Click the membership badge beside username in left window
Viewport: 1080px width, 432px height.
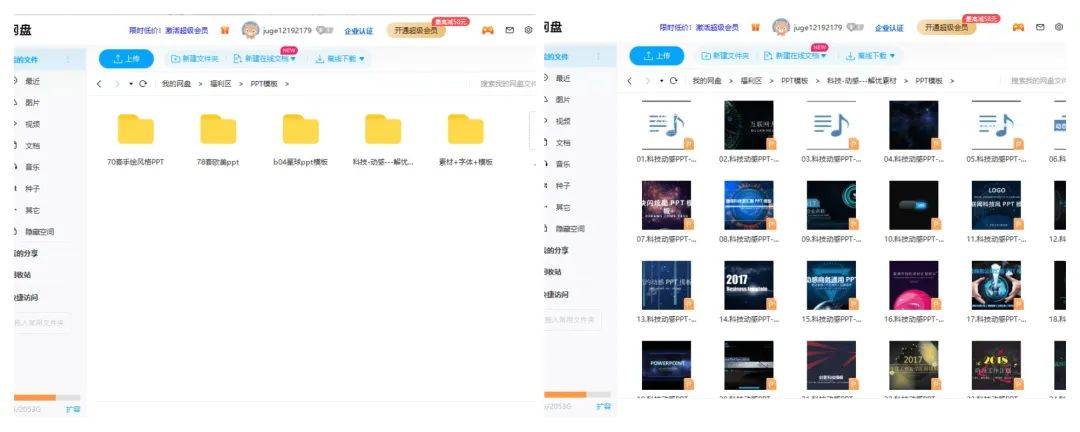(324, 30)
